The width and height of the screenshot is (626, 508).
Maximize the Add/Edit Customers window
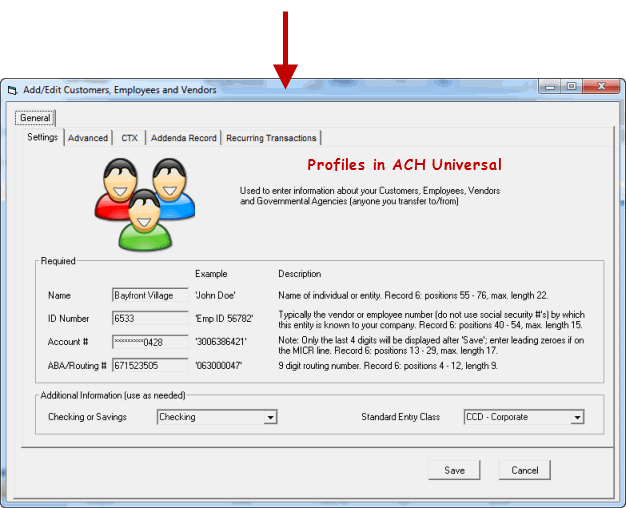pos(572,86)
